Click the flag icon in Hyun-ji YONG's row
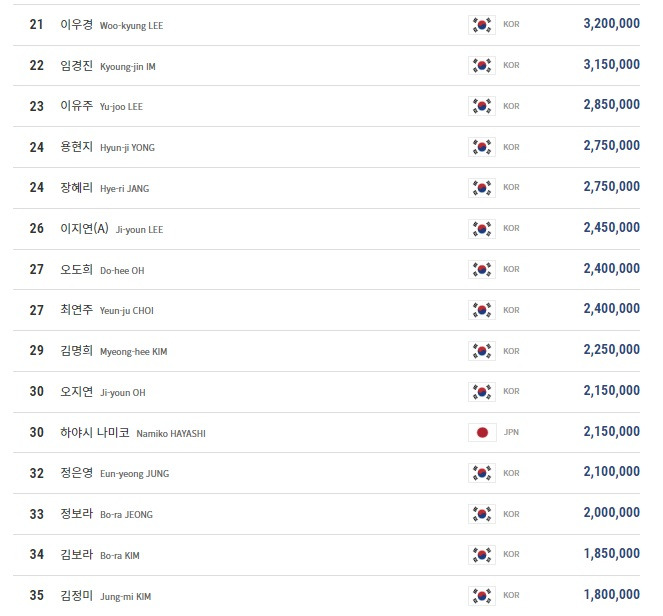 click(x=482, y=147)
